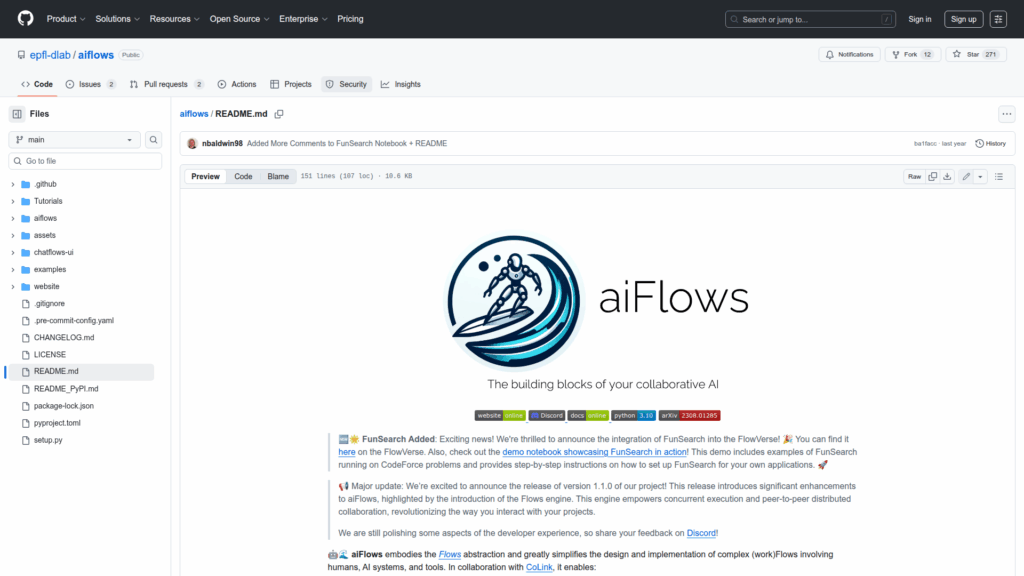
Task: Switch to Blame view
Action: tap(277, 176)
